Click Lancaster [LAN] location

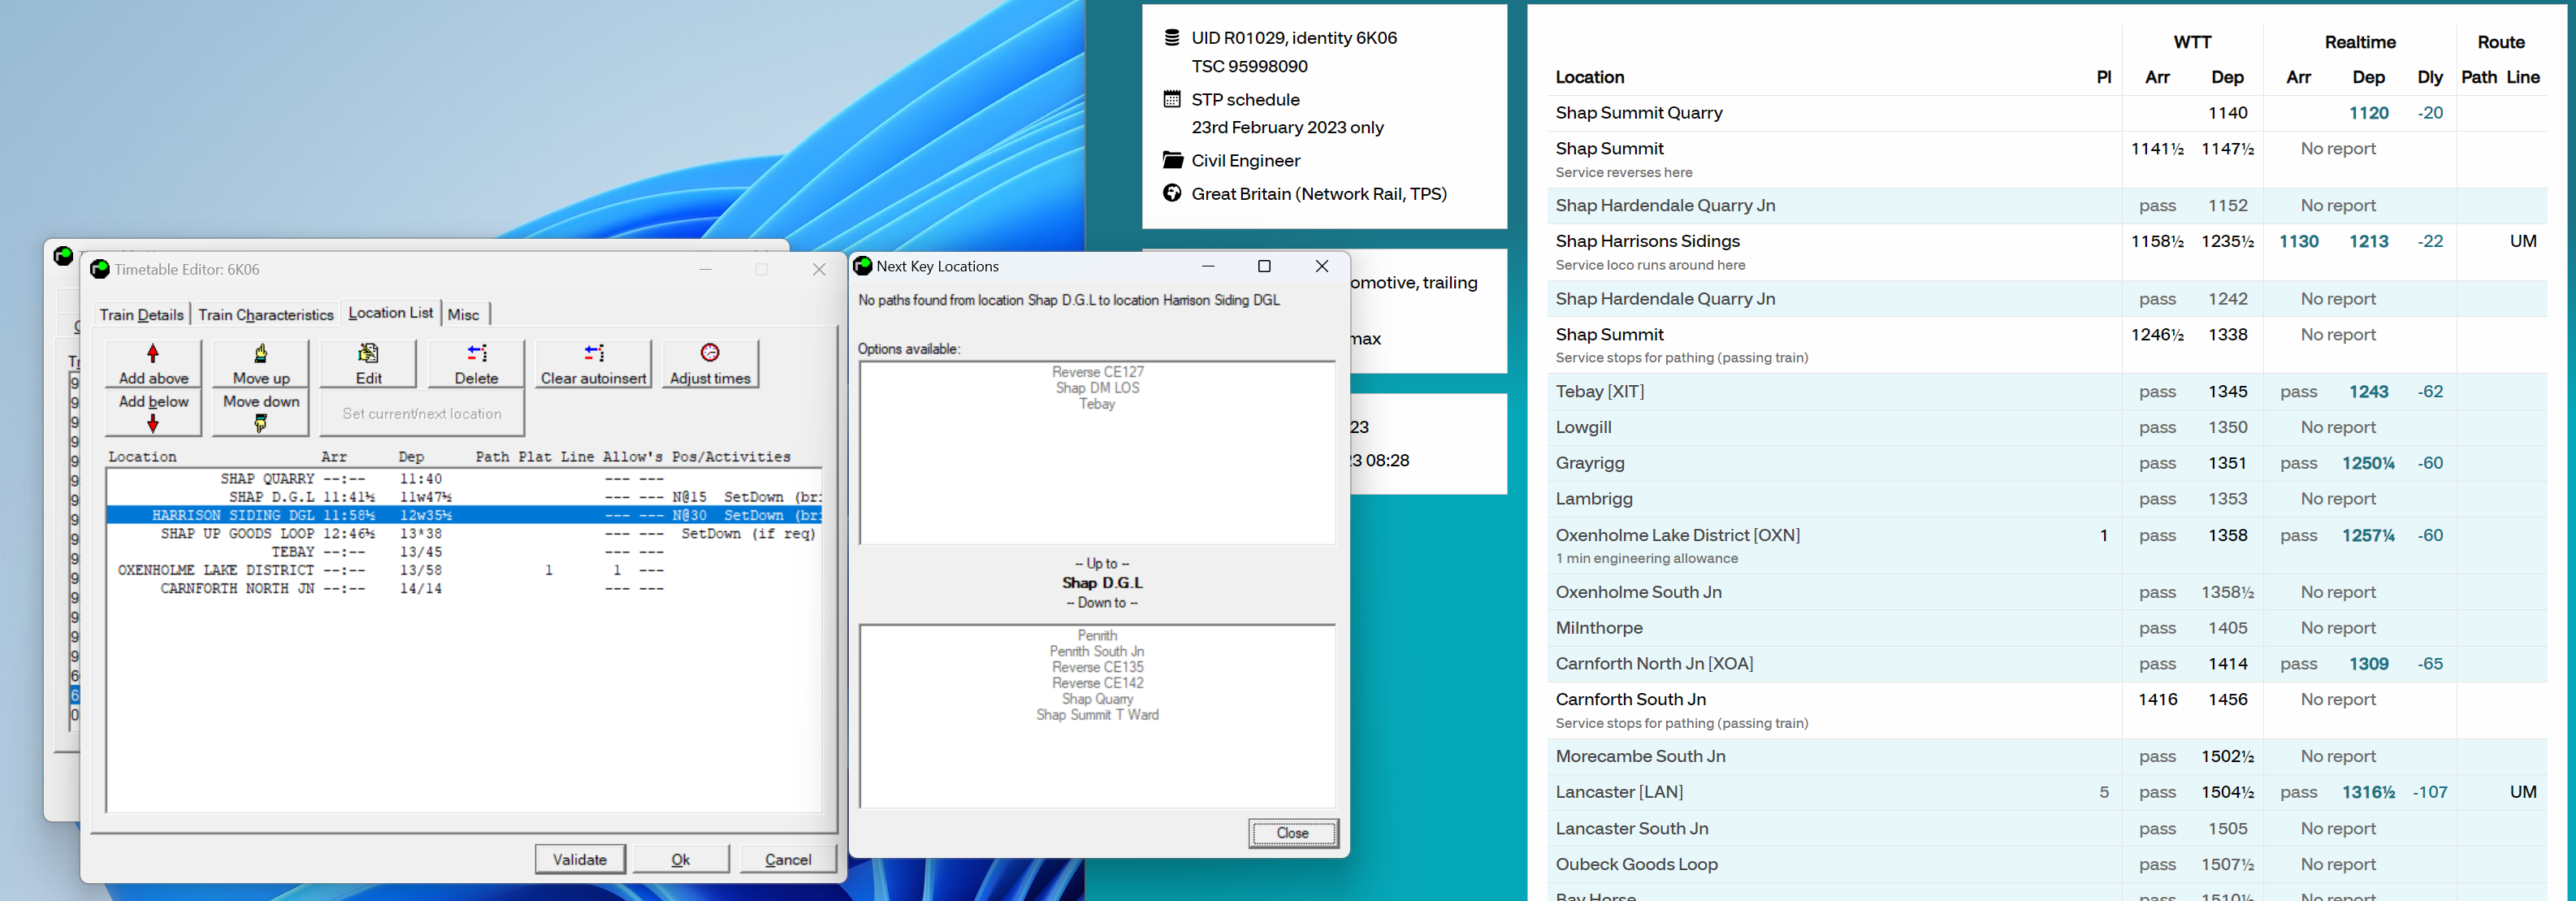[1619, 792]
